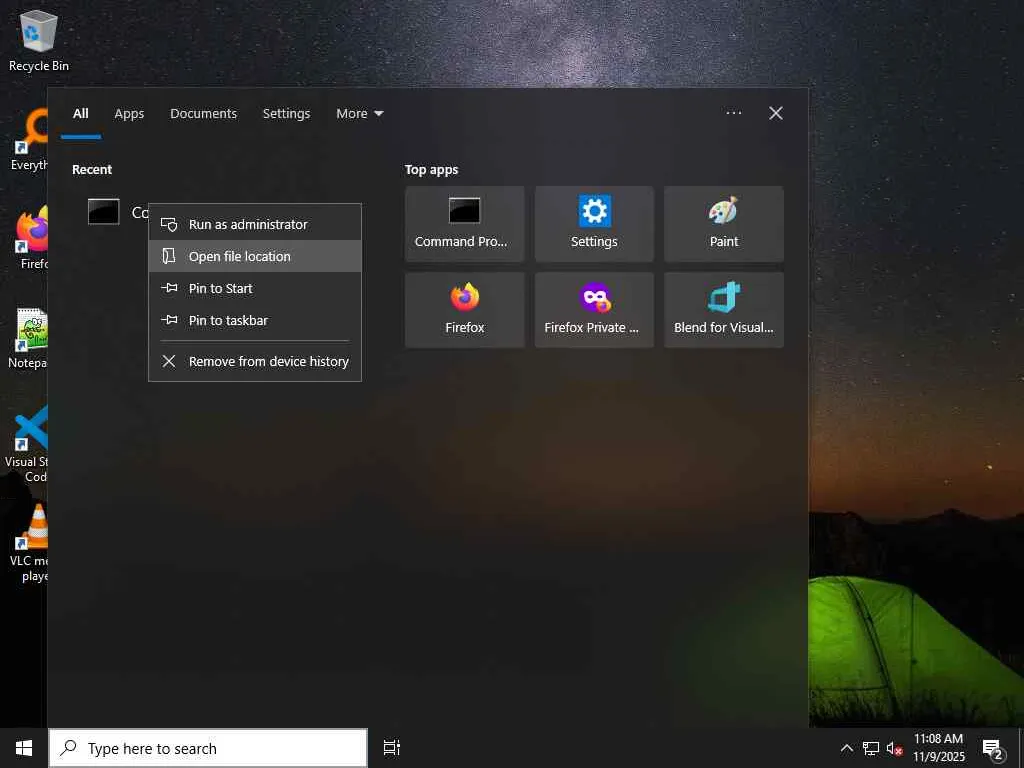Choose Run as administrator
The image size is (1024, 768).
255,224
